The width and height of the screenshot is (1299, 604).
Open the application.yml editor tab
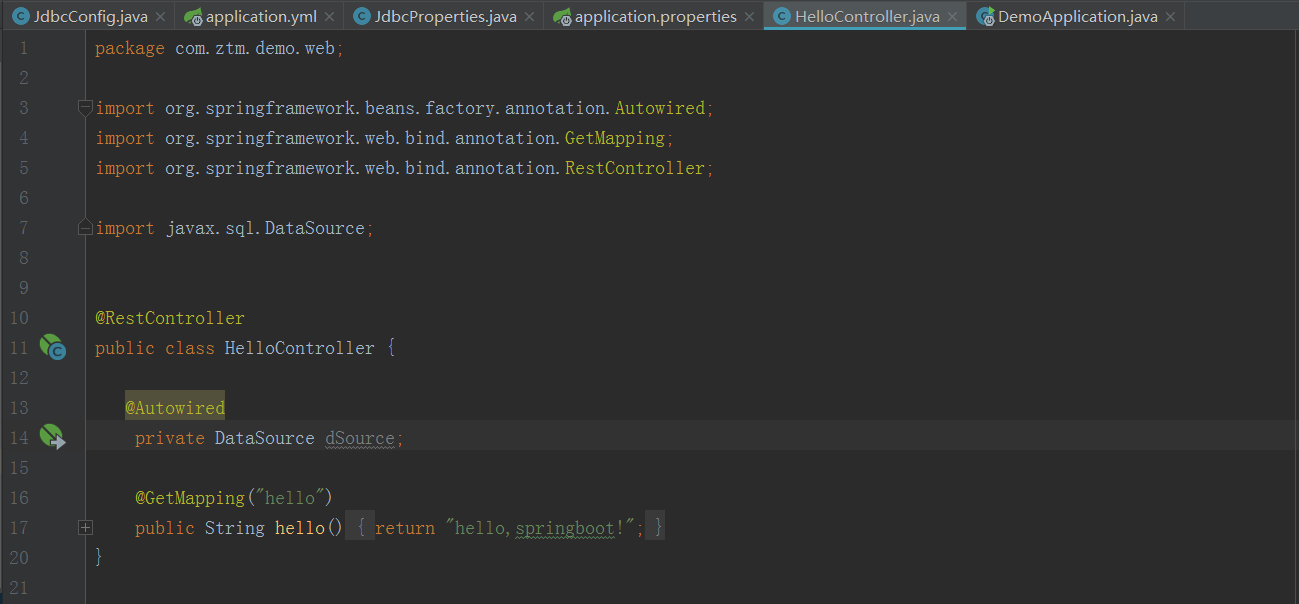click(261, 16)
